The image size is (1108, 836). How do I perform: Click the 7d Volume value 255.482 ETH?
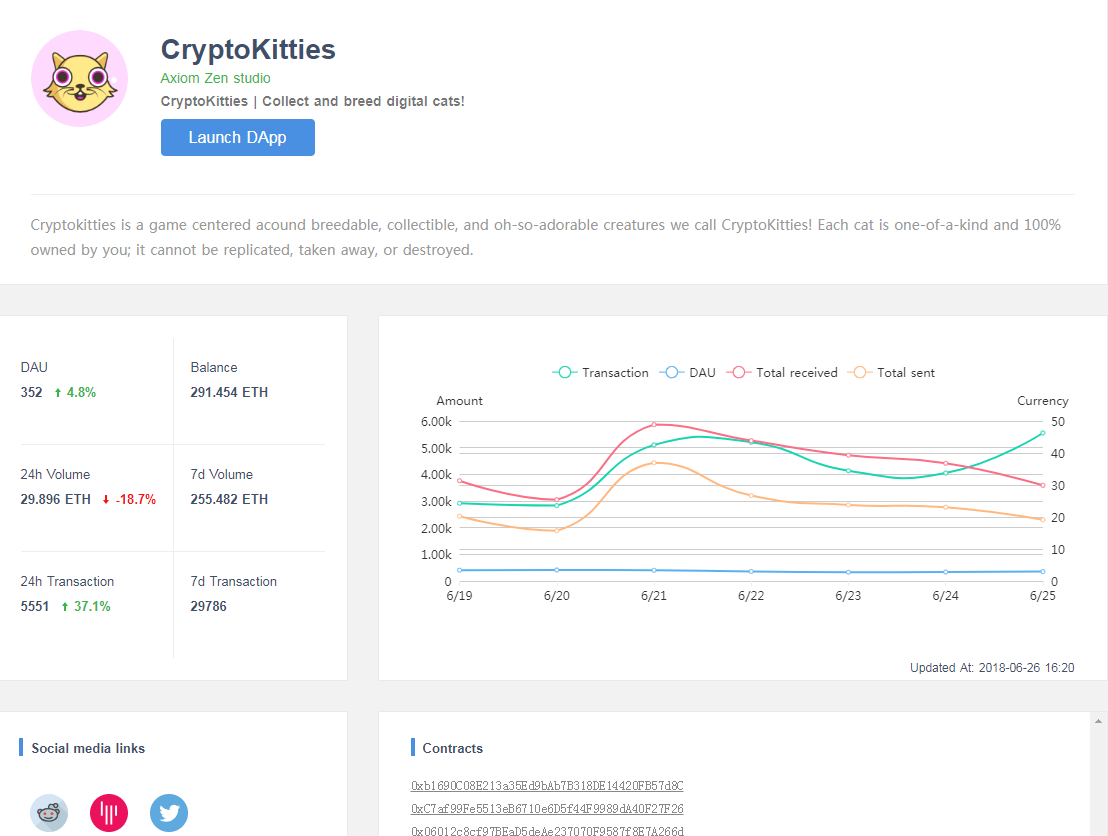click(229, 499)
